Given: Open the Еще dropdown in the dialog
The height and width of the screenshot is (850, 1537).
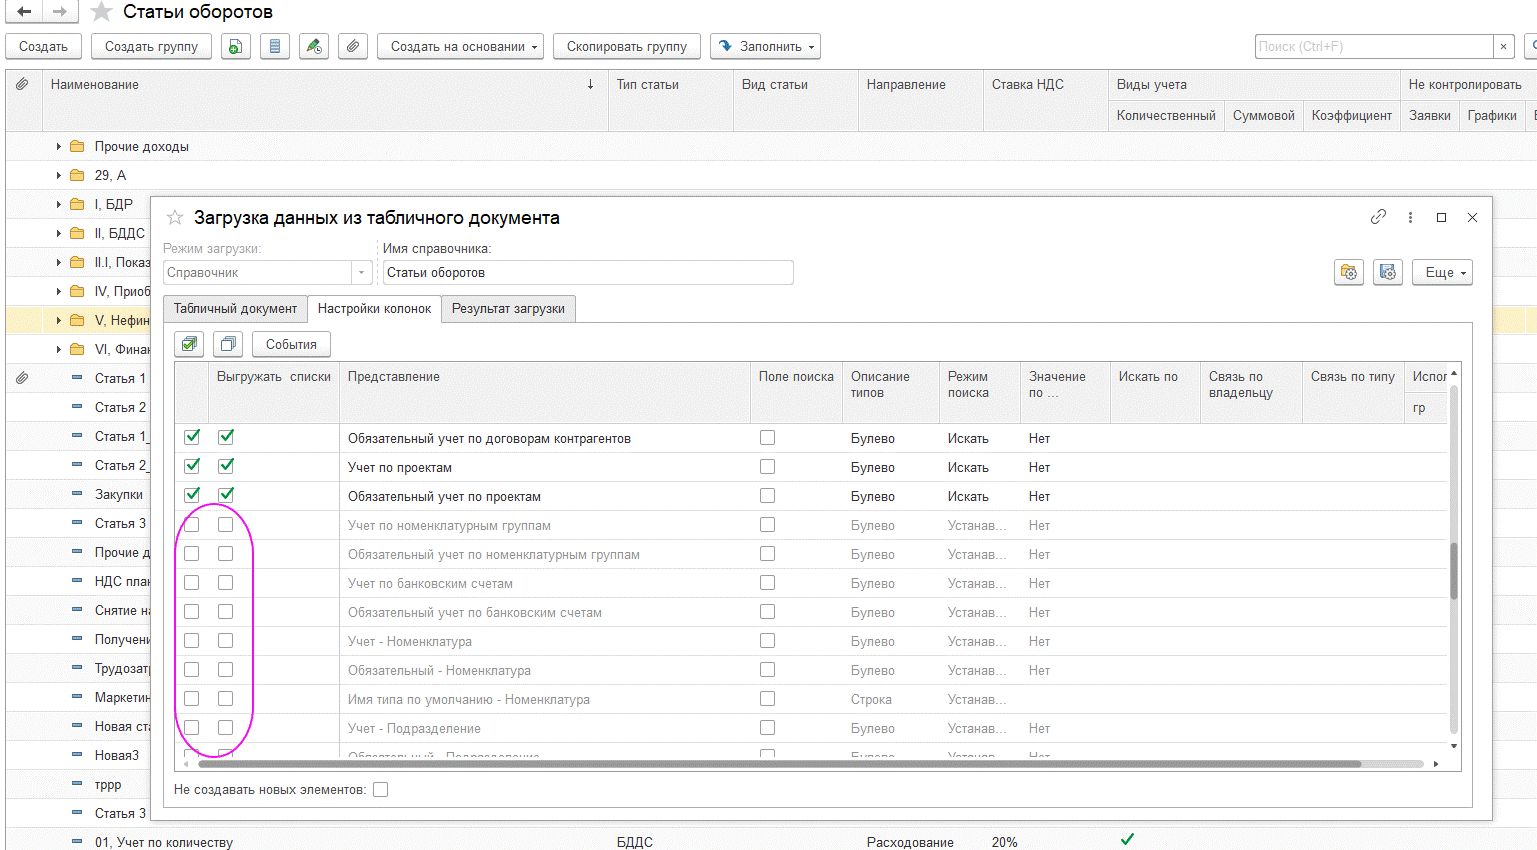Looking at the screenshot, I should [1442, 272].
